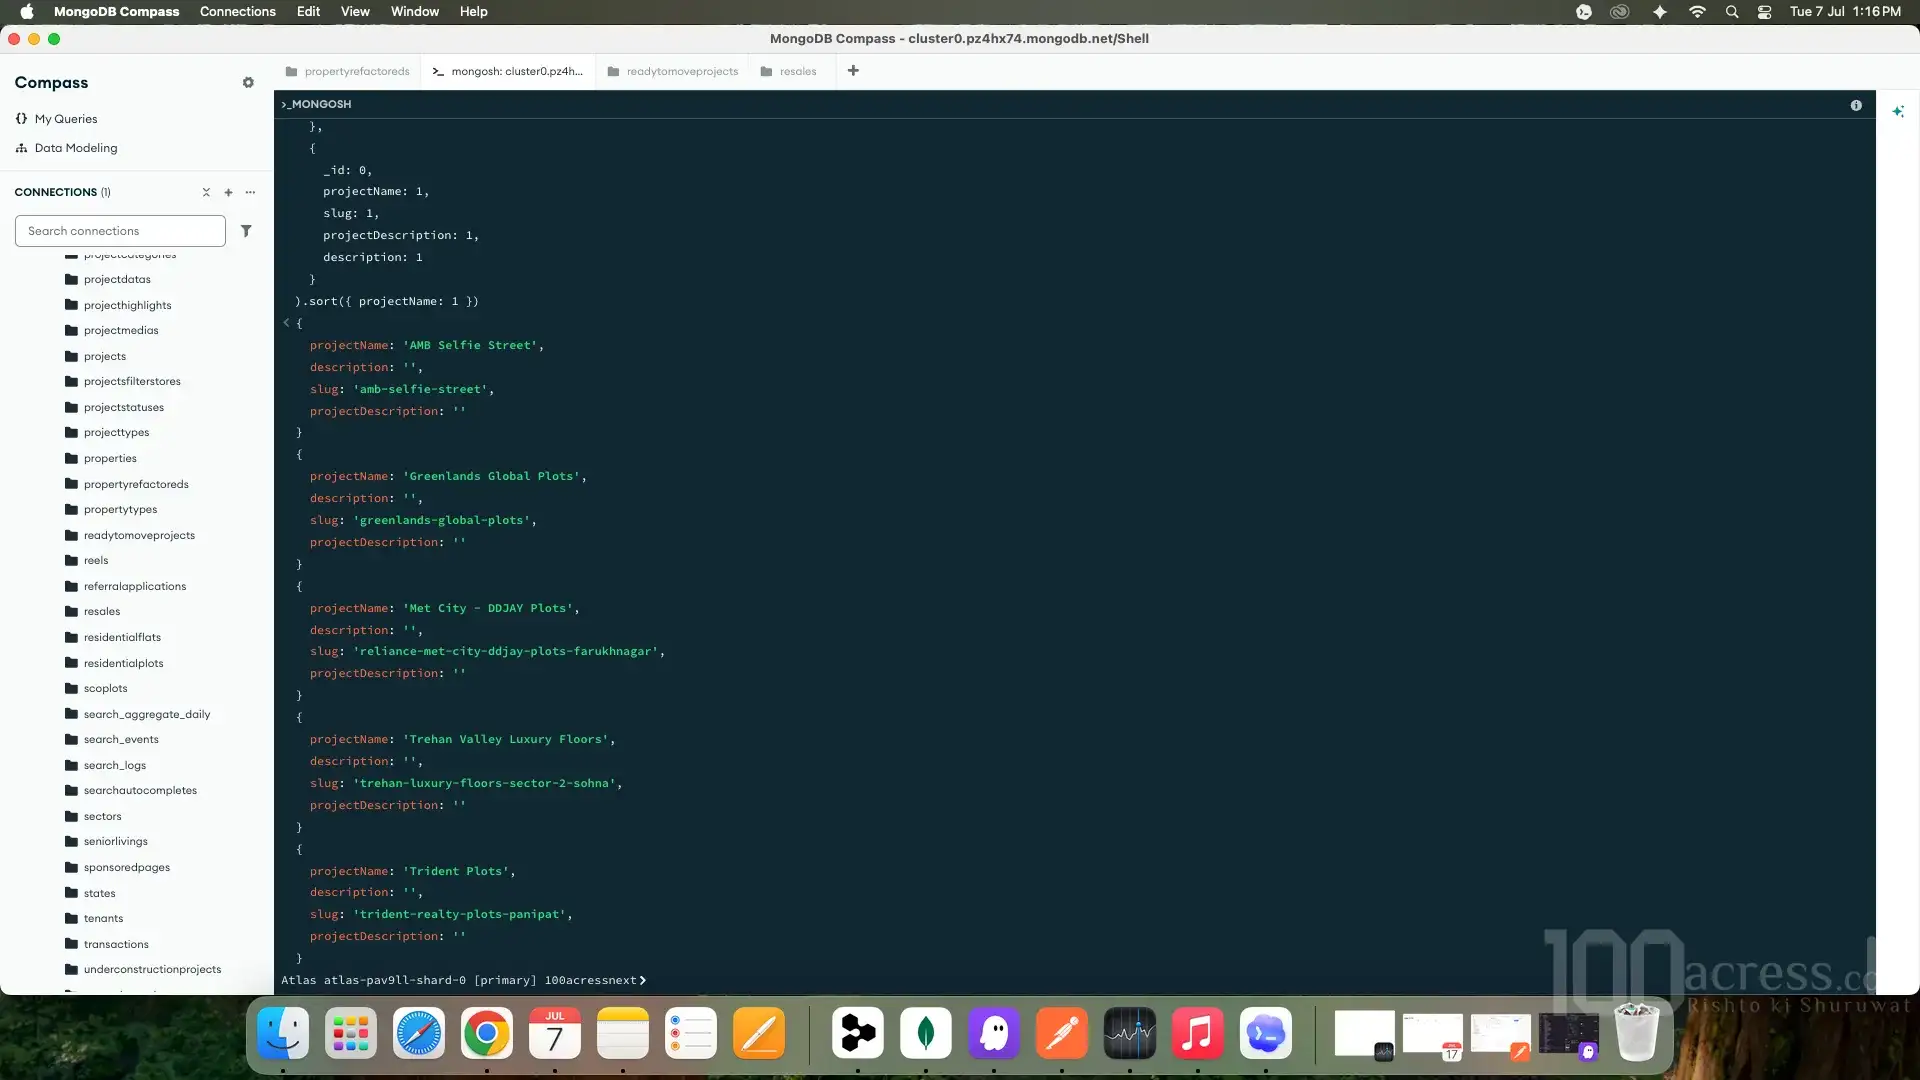Select the properties collection

click(x=110, y=458)
